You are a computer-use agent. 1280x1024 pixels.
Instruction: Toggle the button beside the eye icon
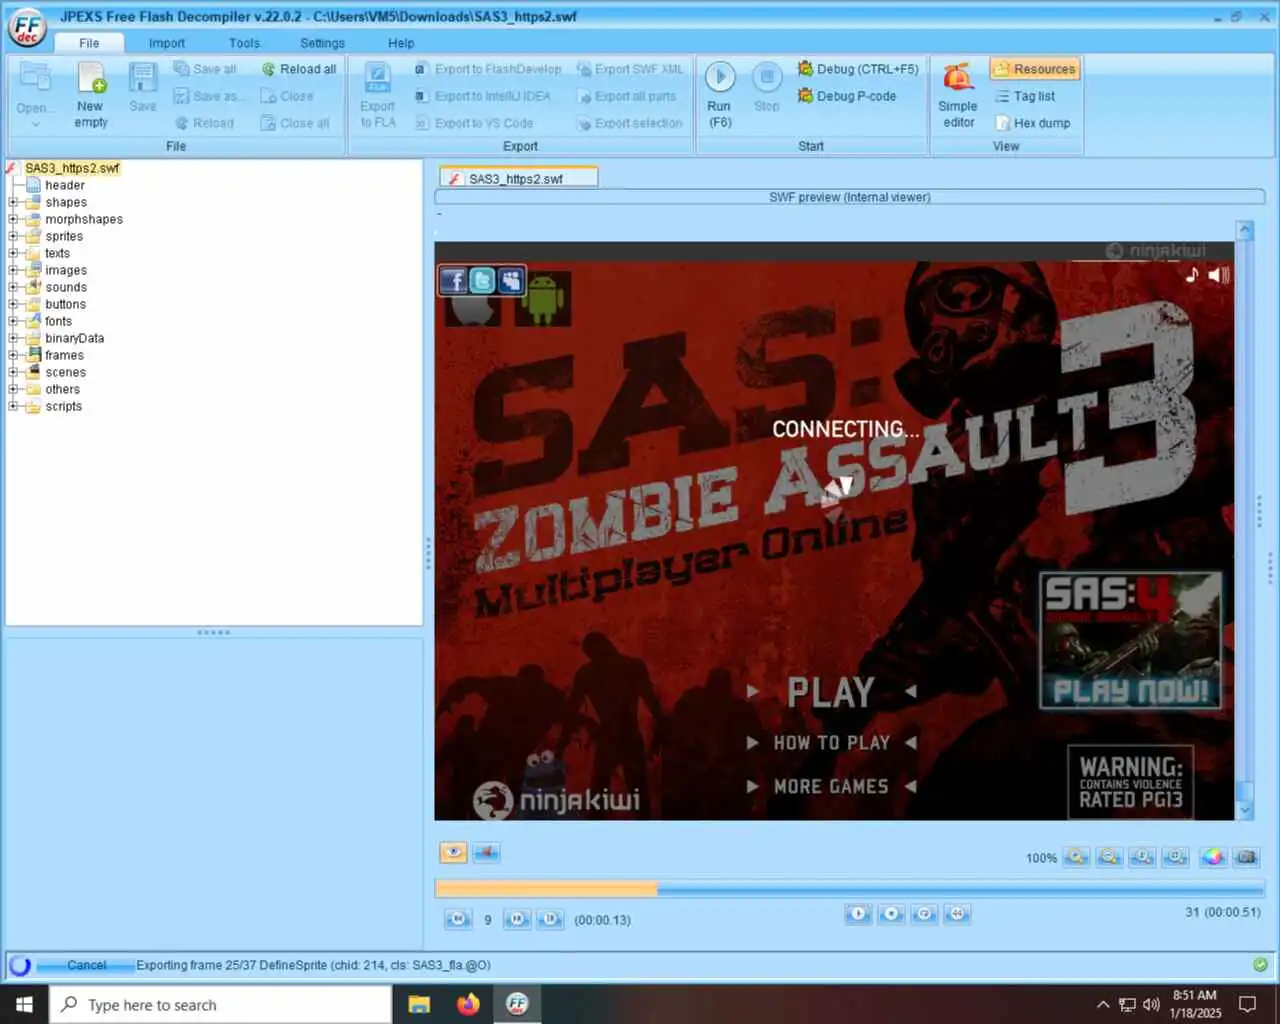coord(486,852)
